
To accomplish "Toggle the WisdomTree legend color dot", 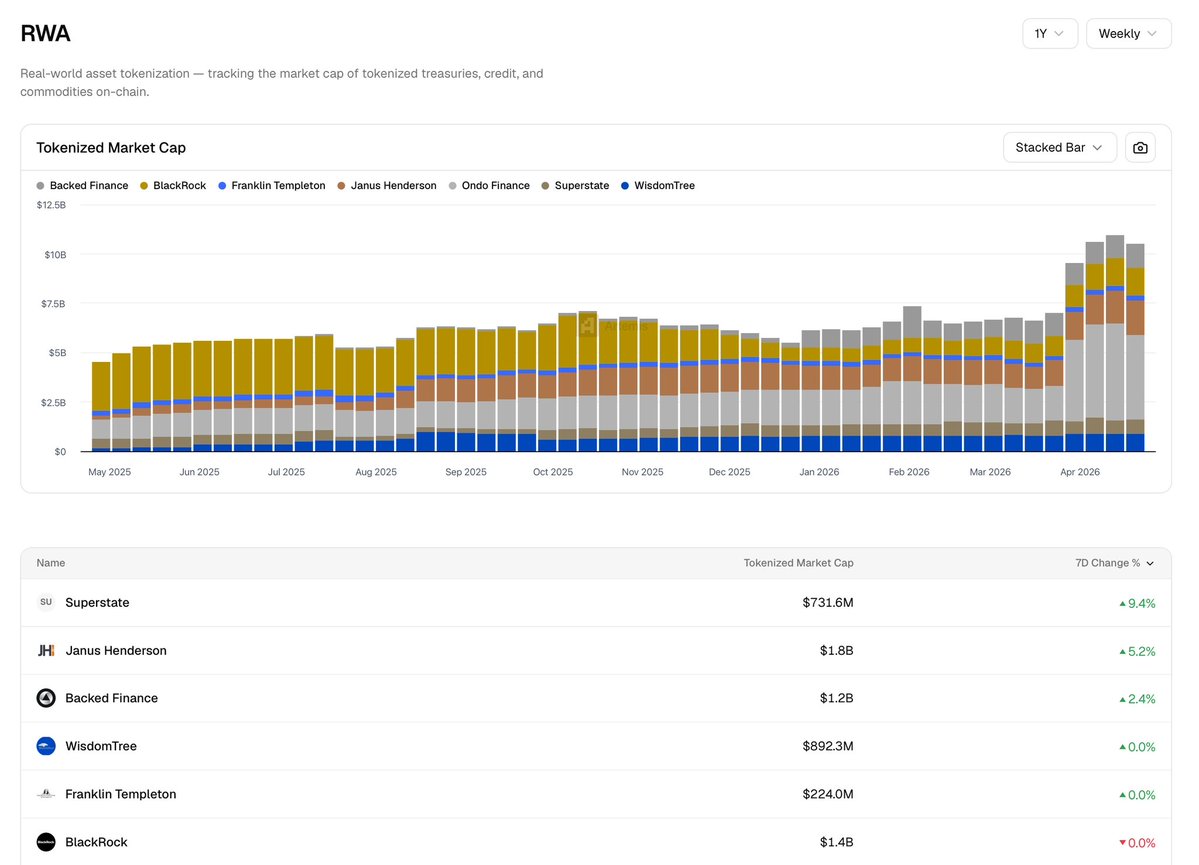I will click(625, 186).
